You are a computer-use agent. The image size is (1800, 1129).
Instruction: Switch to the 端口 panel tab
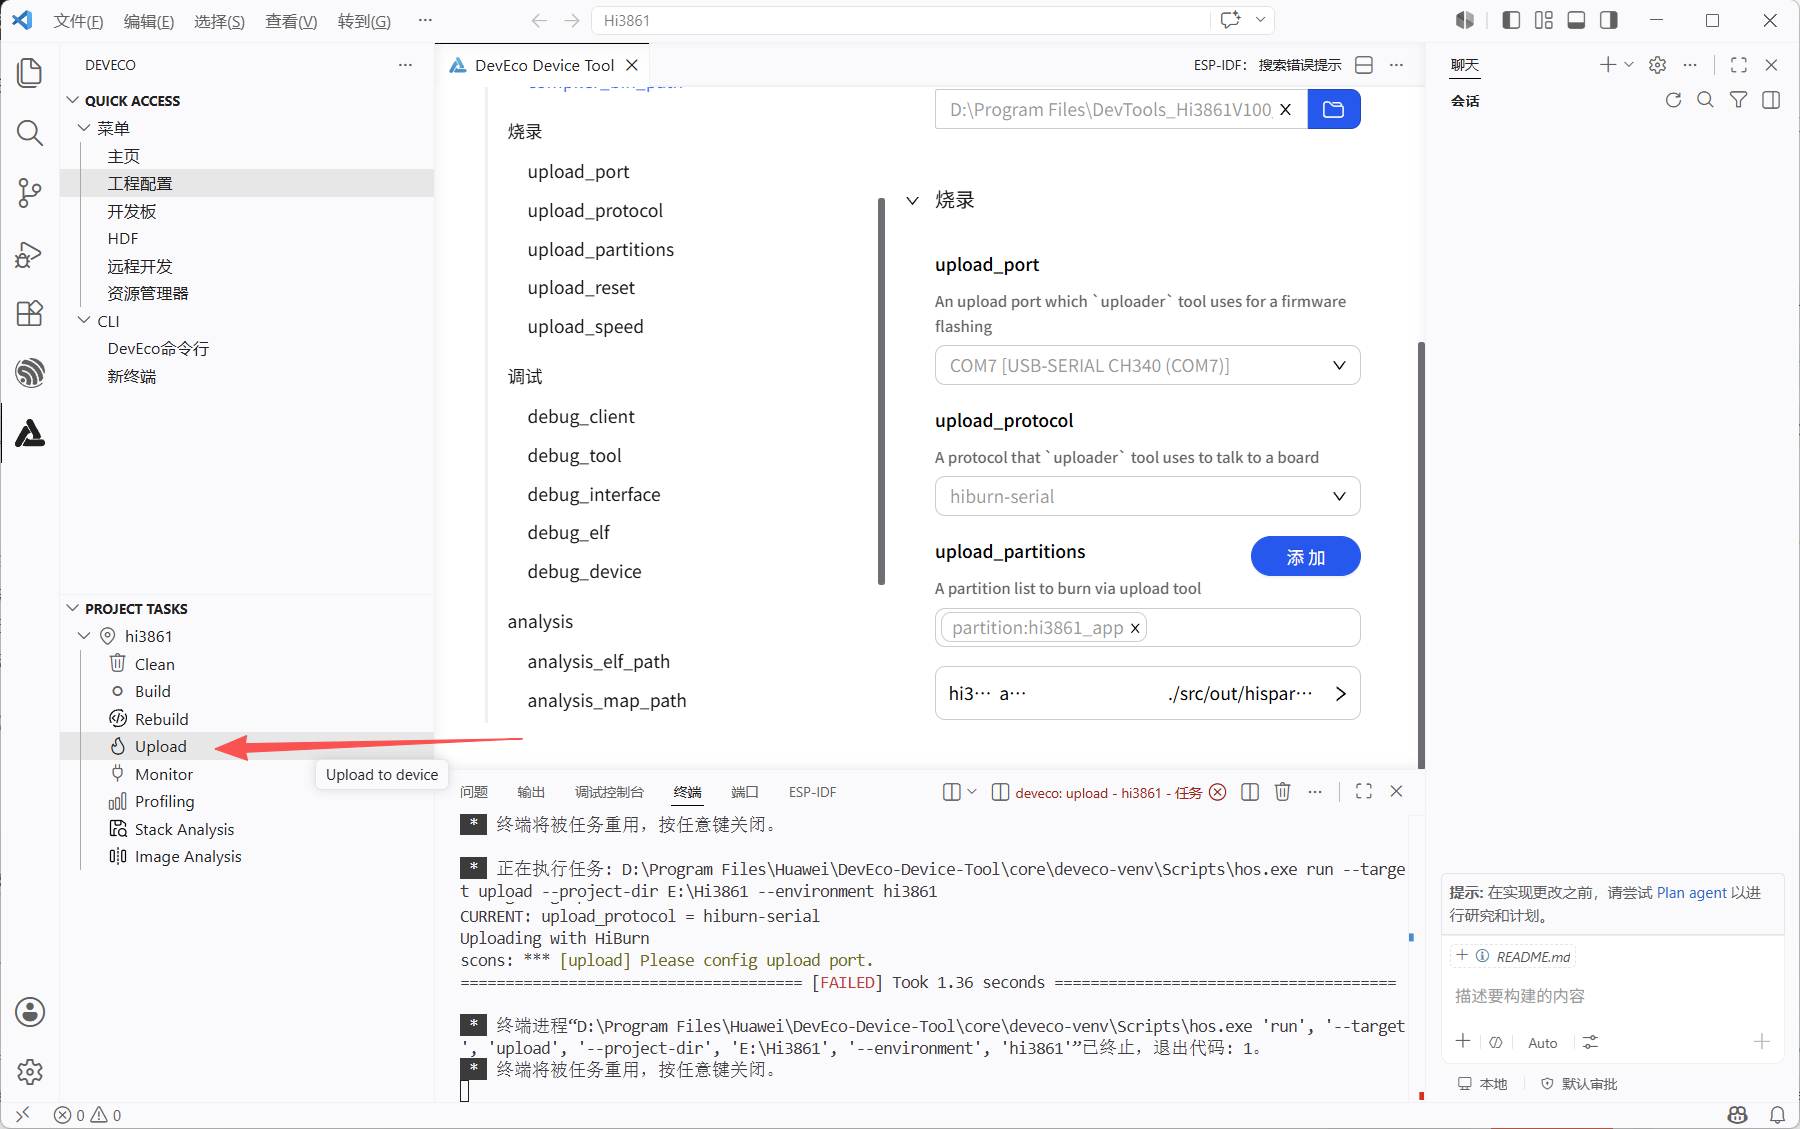[x=745, y=792]
